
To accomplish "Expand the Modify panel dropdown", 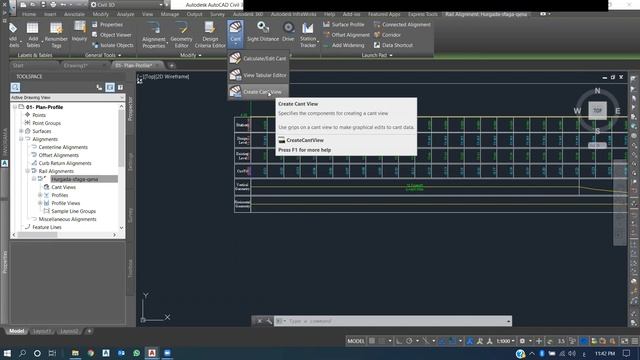I will point(191,55).
